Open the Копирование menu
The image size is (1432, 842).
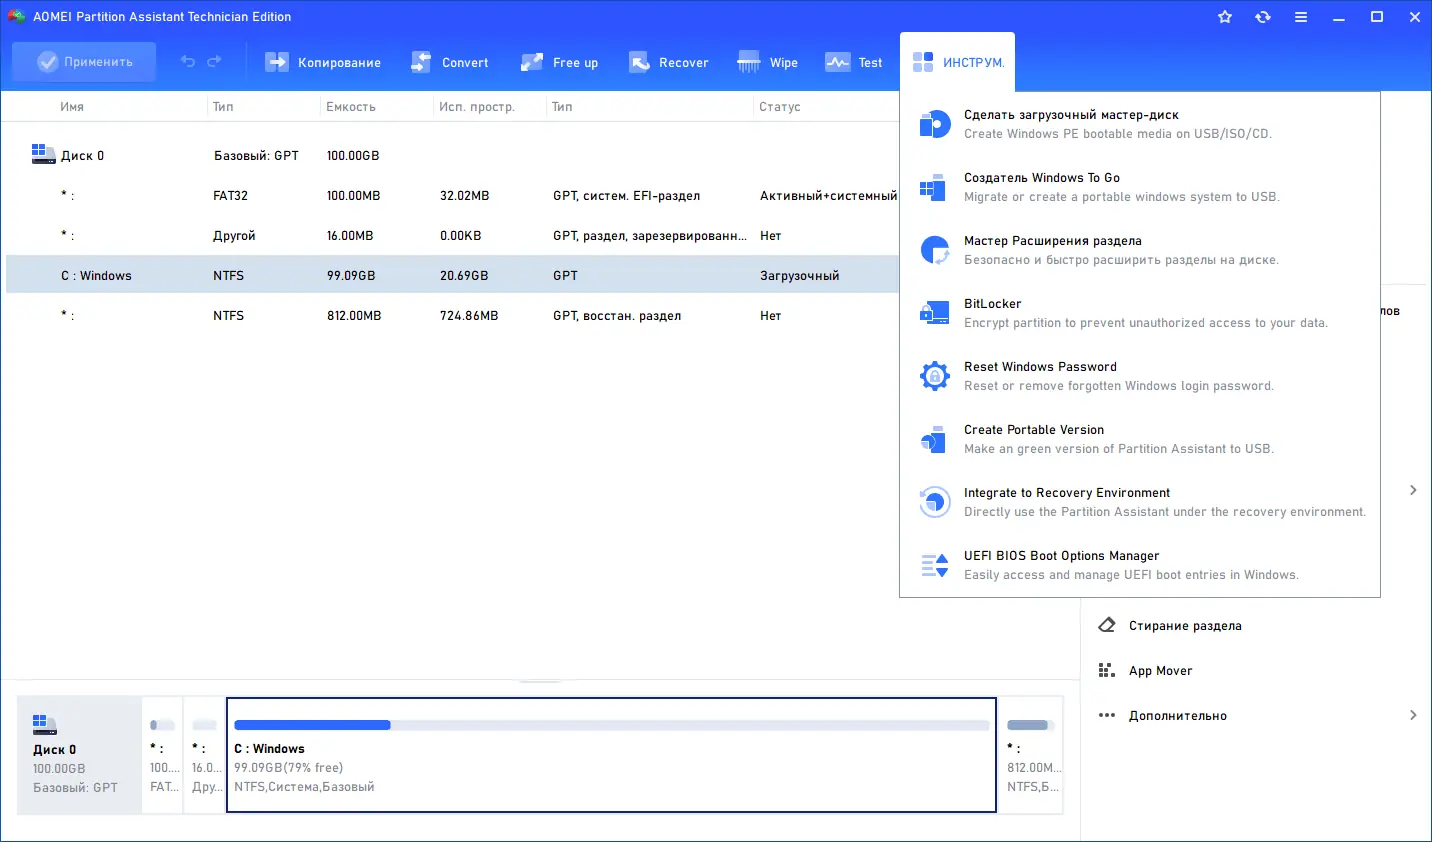point(323,62)
